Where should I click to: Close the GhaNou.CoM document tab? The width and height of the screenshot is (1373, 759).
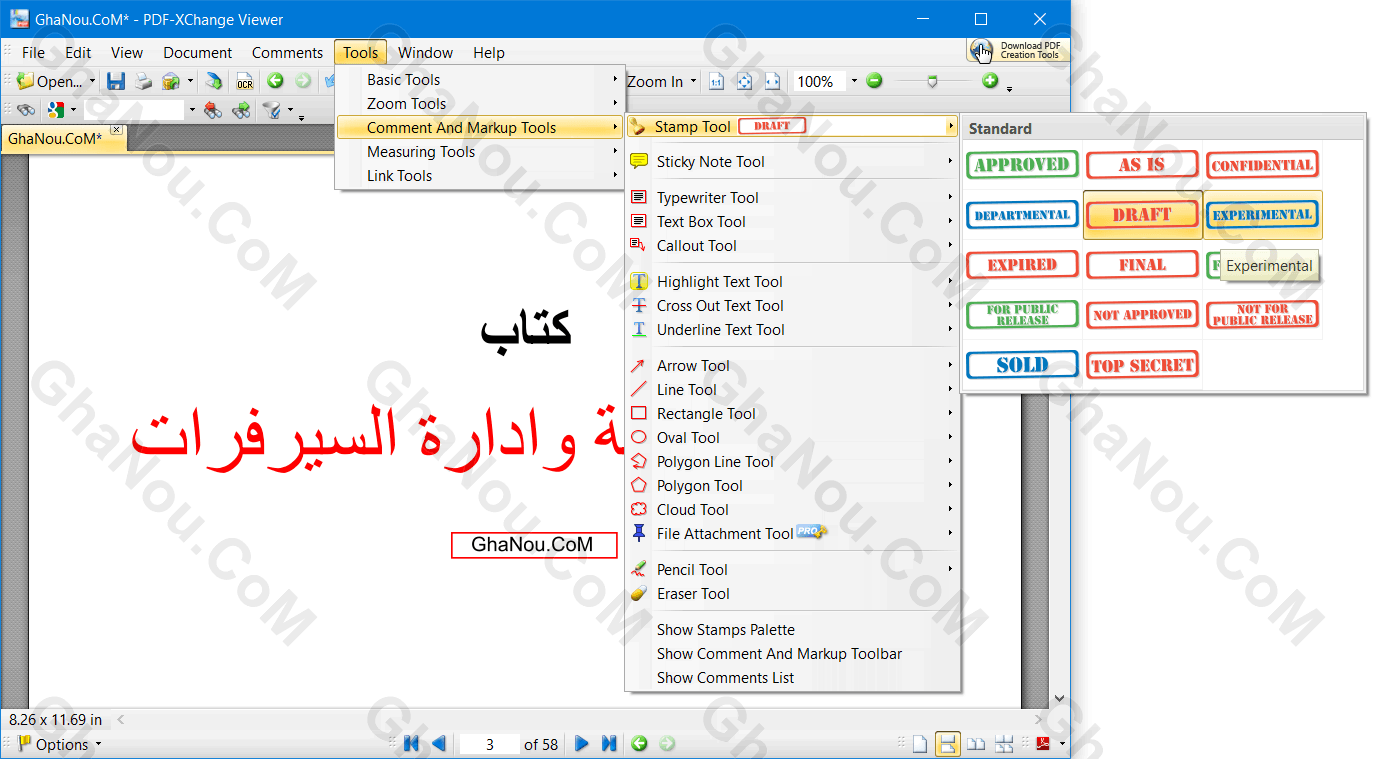(116, 130)
